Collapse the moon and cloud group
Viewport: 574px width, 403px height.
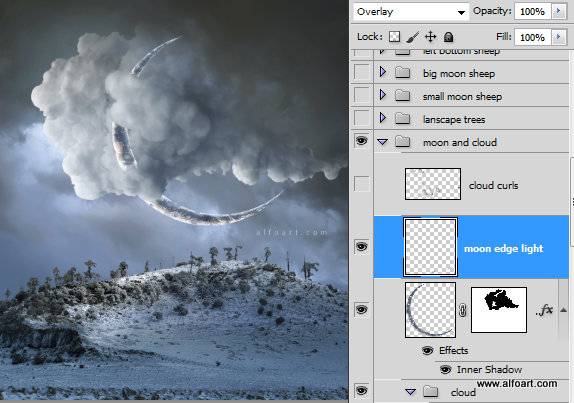click(383, 142)
